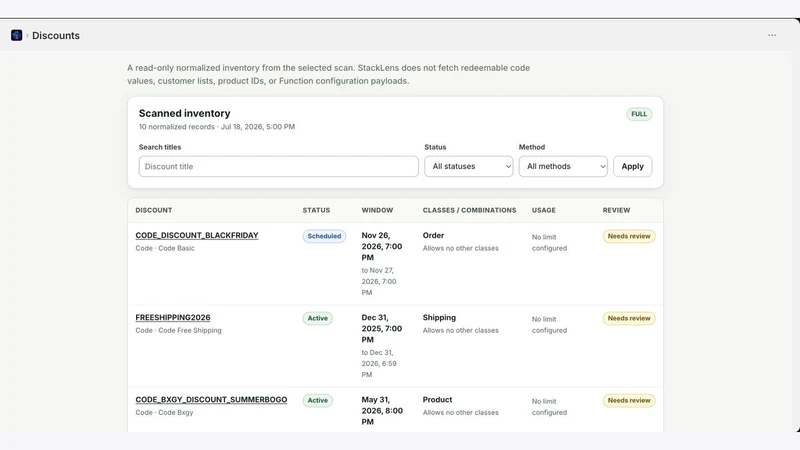Click No limit configured for FREESHIPPING2026

coord(549,324)
